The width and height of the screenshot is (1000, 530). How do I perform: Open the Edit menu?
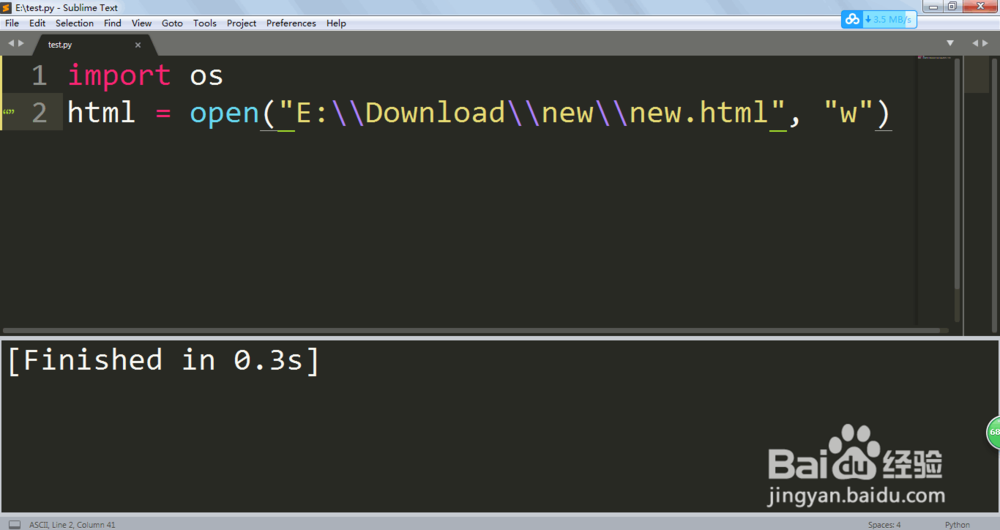point(37,23)
